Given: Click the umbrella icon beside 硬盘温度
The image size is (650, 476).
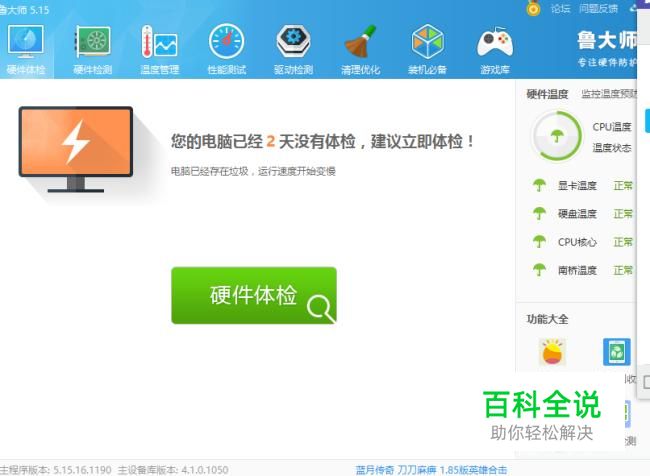Looking at the screenshot, I should [x=539, y=214].
